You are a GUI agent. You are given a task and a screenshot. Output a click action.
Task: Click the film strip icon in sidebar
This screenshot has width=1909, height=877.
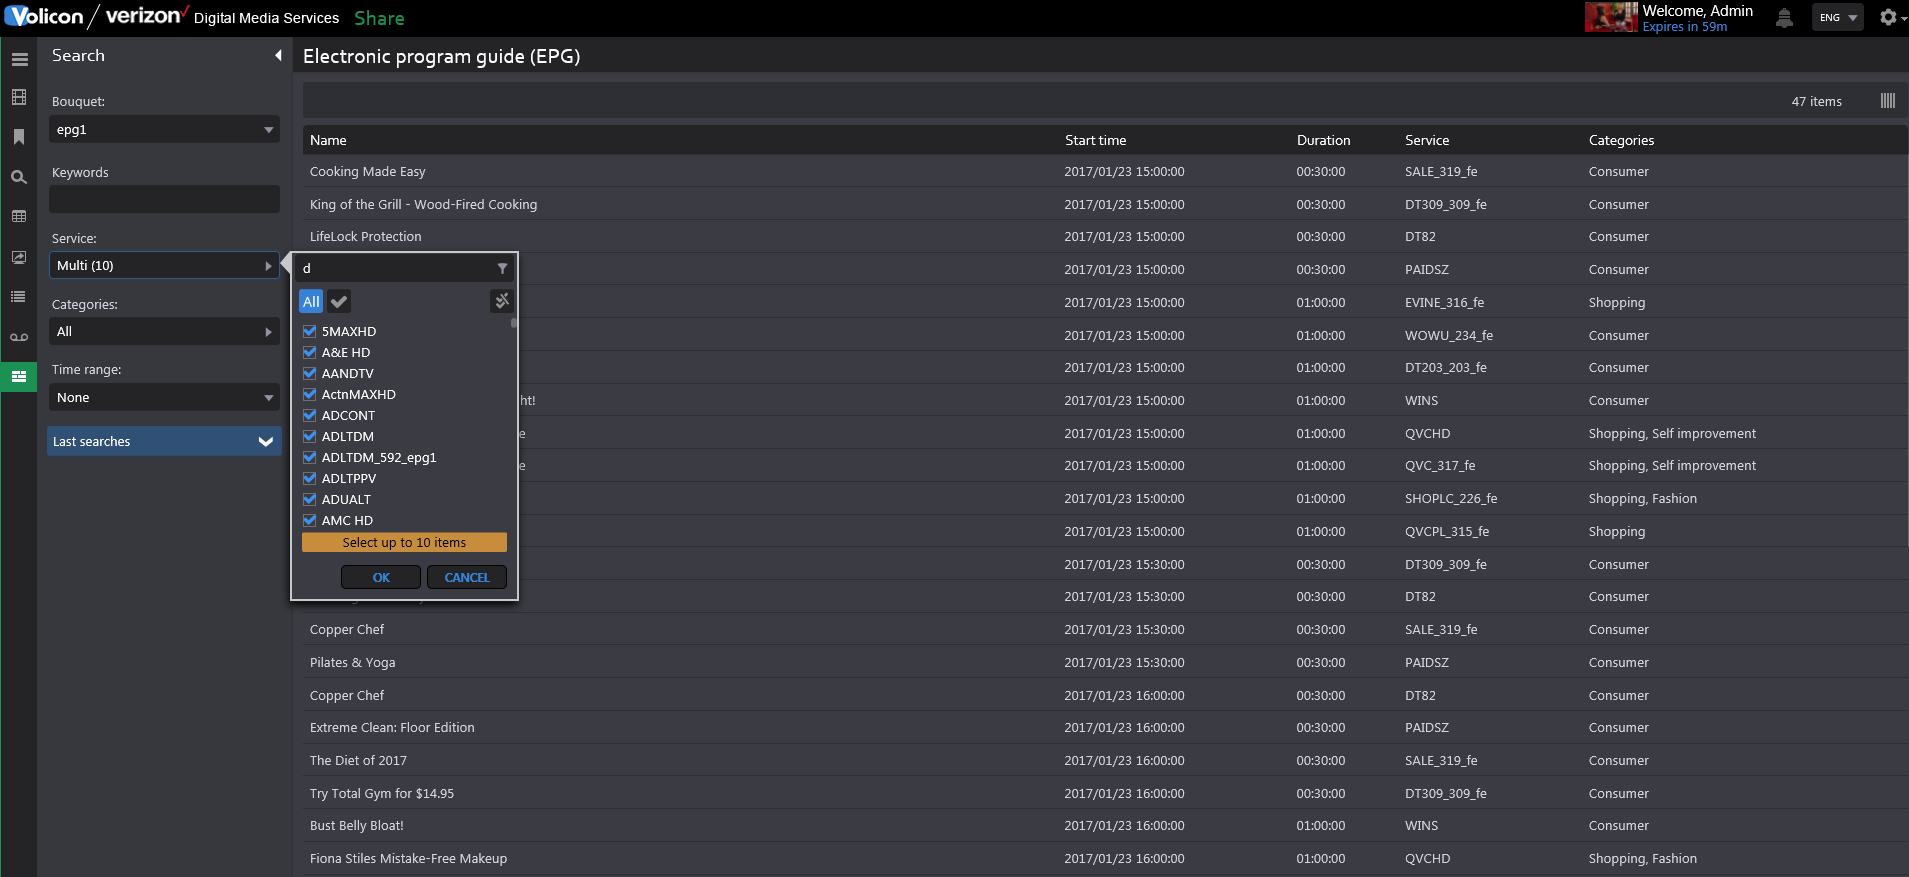pyautogui.click(x=19, y=97)
